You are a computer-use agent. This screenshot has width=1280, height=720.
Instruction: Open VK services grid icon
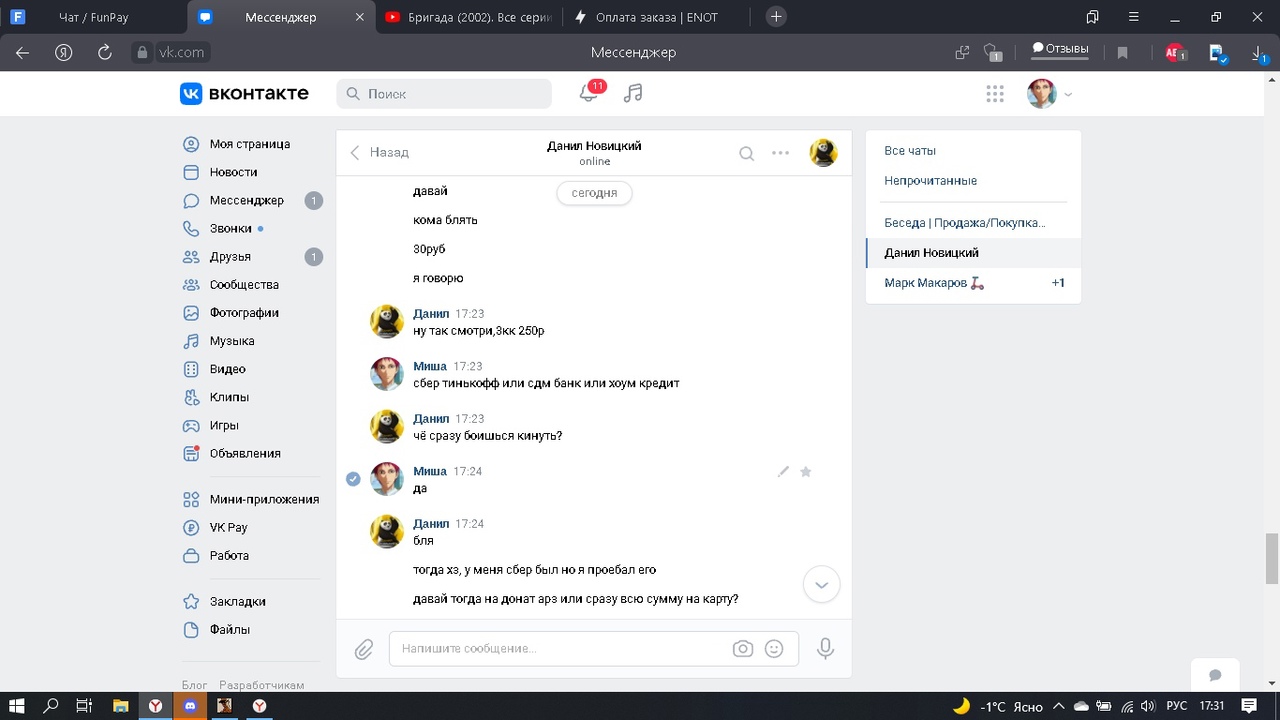point(994,94)
